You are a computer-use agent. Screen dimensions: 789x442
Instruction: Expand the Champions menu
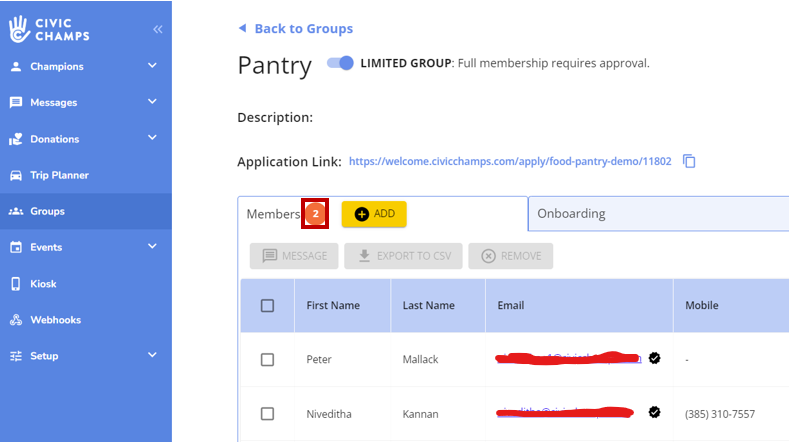pyautogui.click(x=152, y=66)
